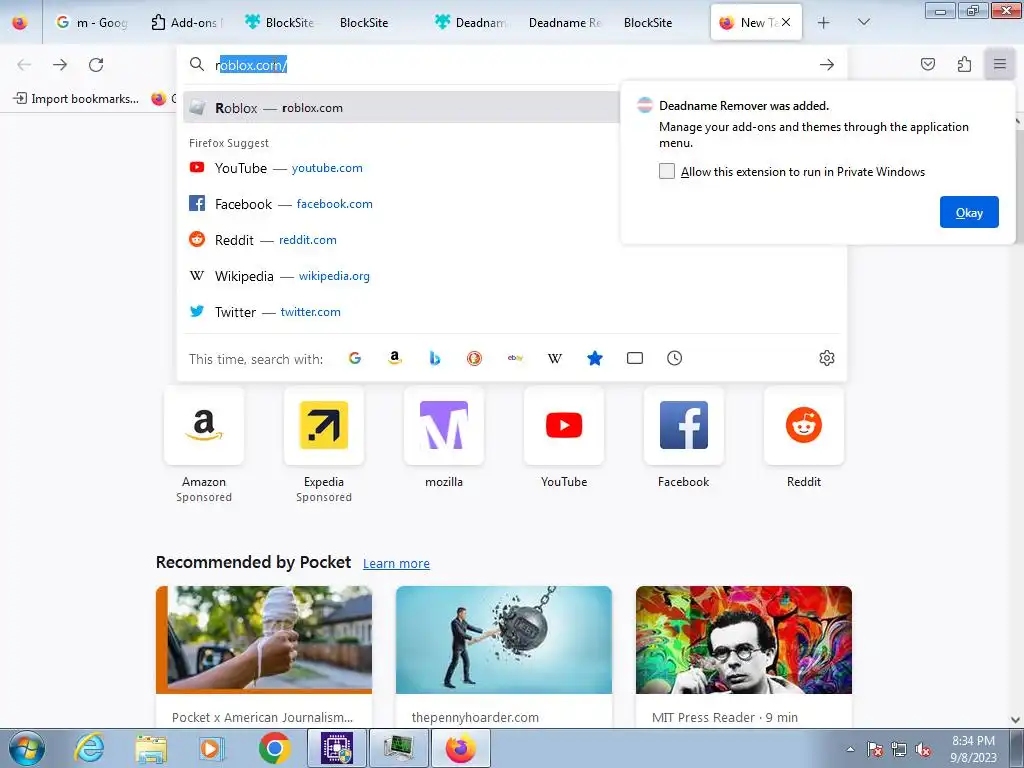Image resolution: width=1024 pixels, height=768 pixels.
Task: Search this time with Amazon
Action: (x=394, y=358)
